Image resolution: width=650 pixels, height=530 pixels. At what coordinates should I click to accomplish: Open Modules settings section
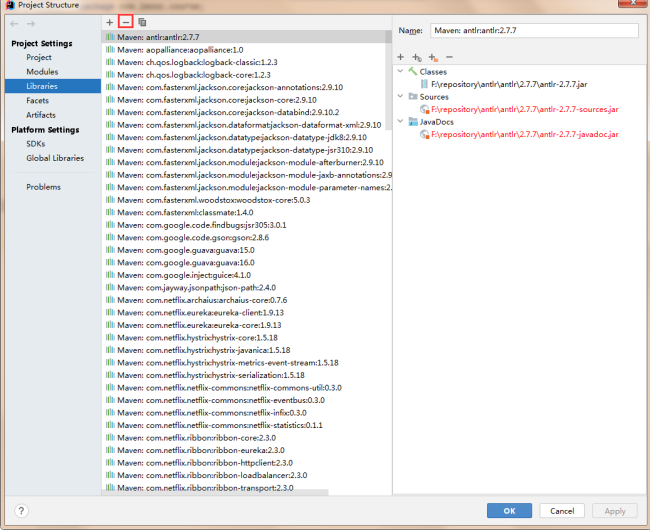pyautogui.click(x=42, y=72)
